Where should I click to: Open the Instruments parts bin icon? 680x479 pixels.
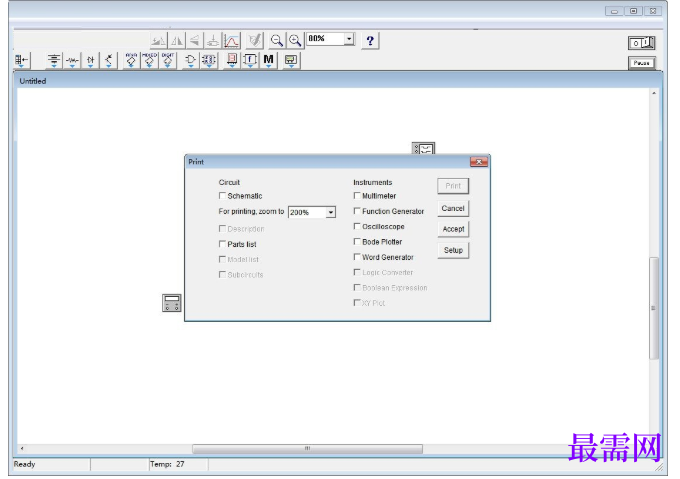point(291,60)
